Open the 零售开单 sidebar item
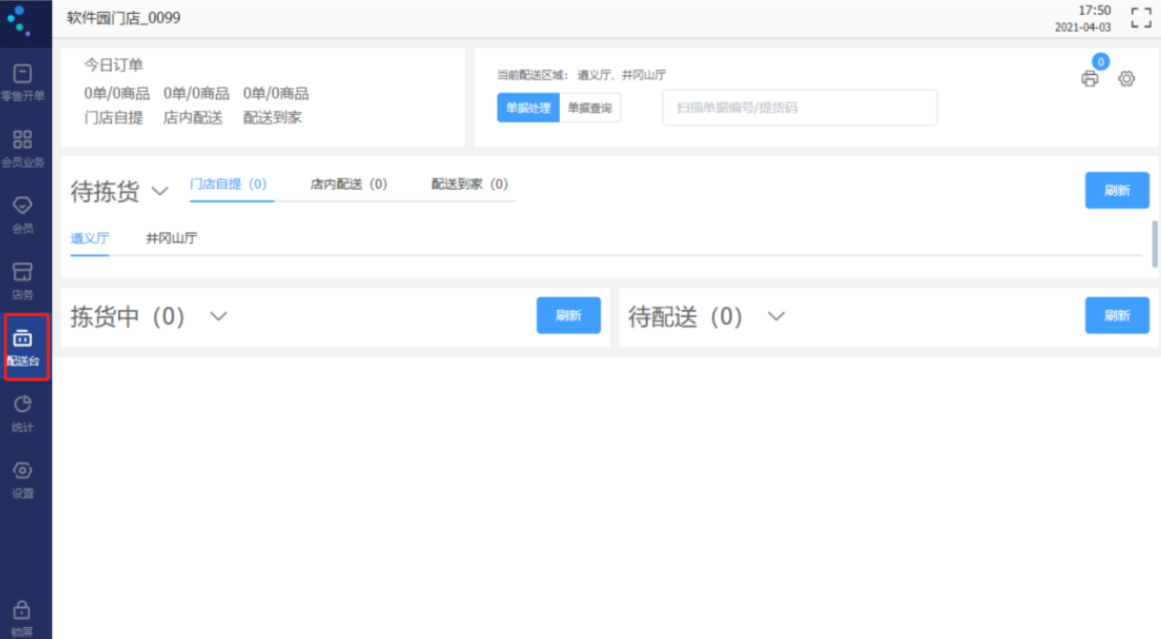 23,82
